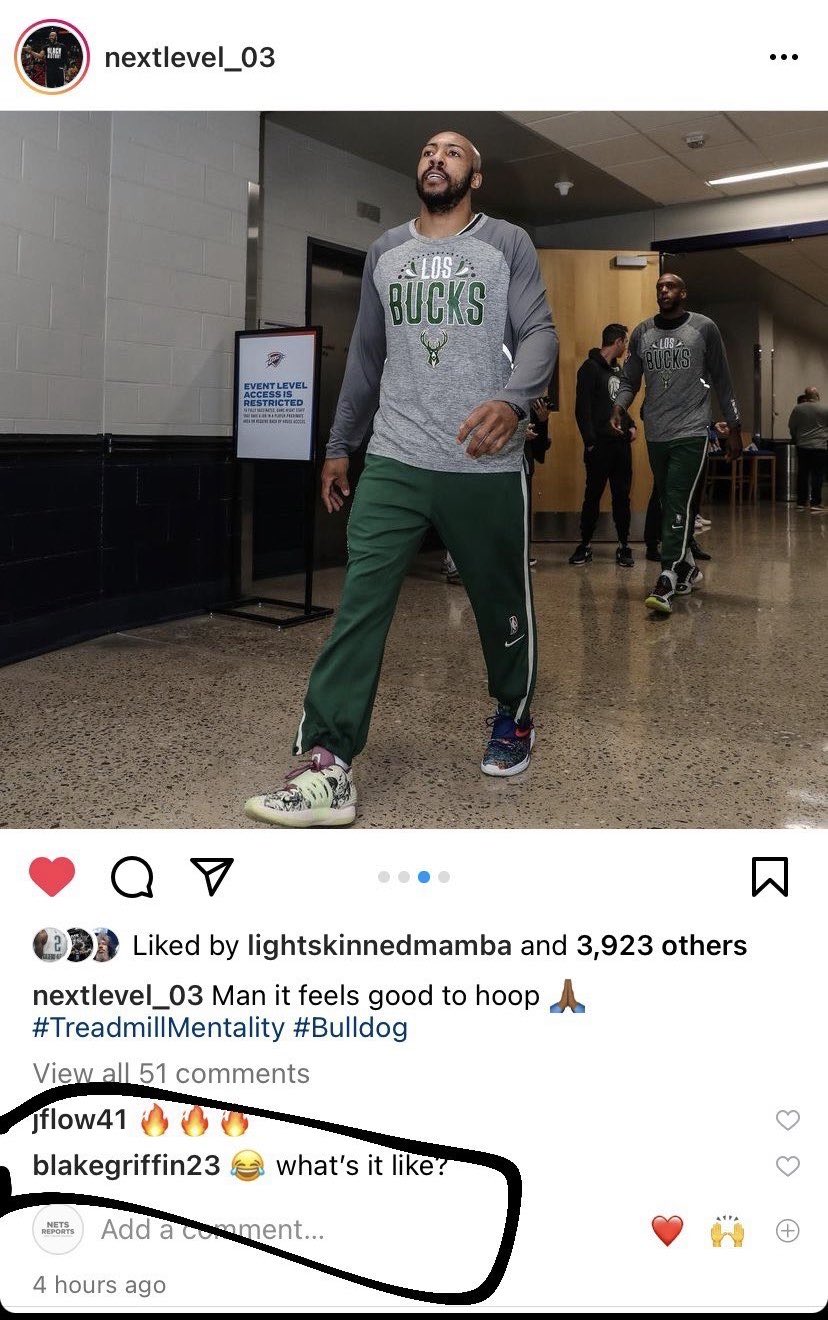Save post with bookmark icon
Image resolution: width=828 pixels, height=1320 pixels.
tap(769, 877)
